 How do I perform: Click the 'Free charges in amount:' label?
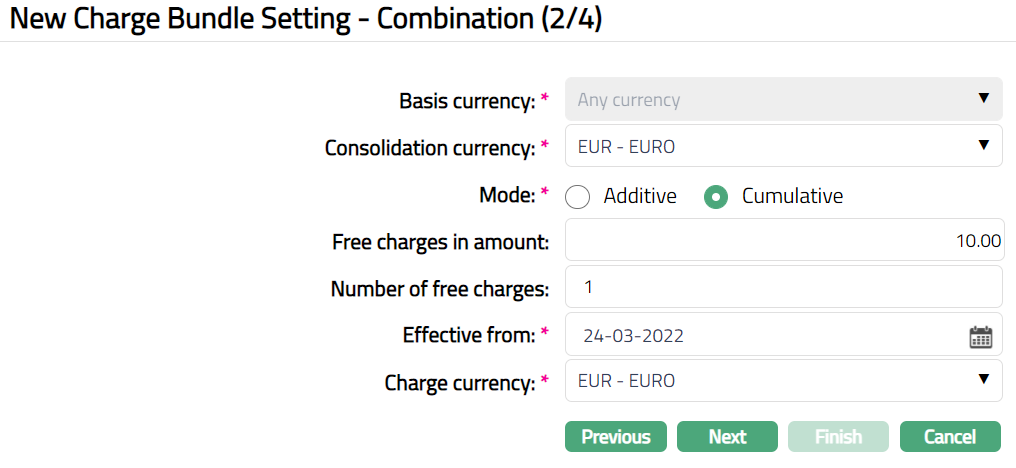click(x=440, y=241)
